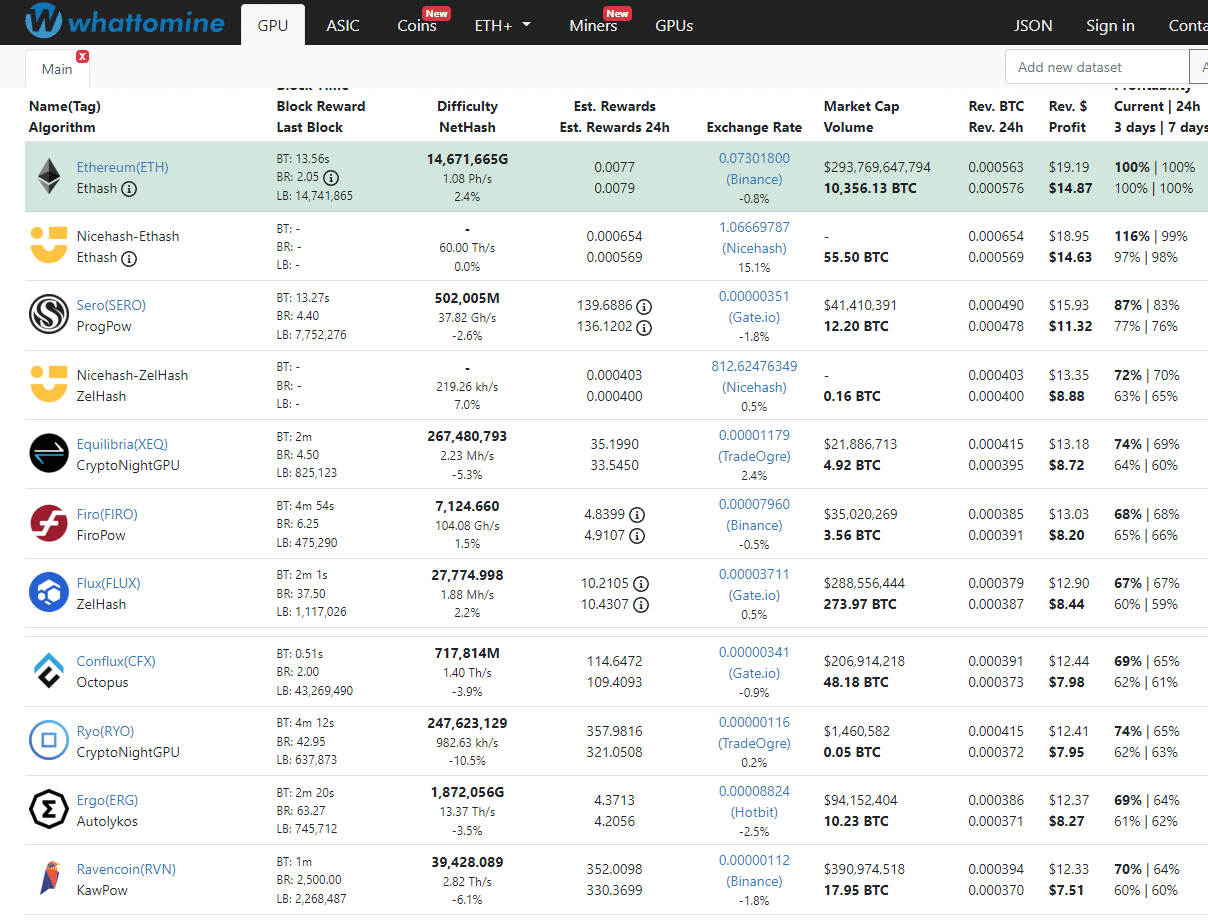The image size is (1208, 921).
Task: Click the Nicehash-Ethash logo icon
Action: 49,245
